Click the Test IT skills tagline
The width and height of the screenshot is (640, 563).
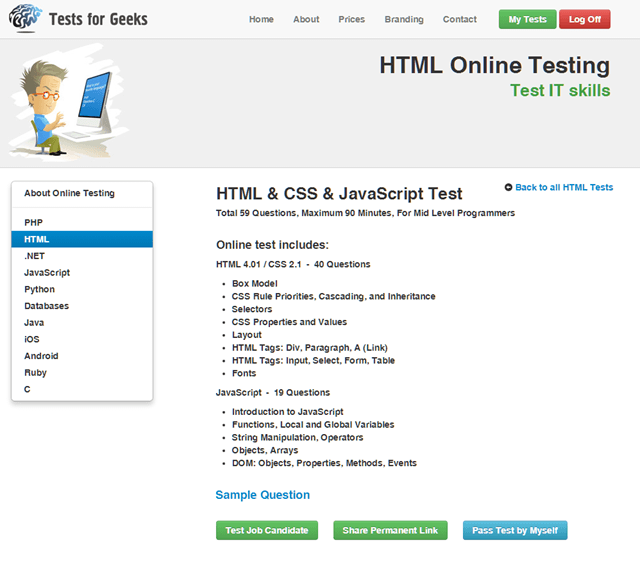click(x=560, y=91)
